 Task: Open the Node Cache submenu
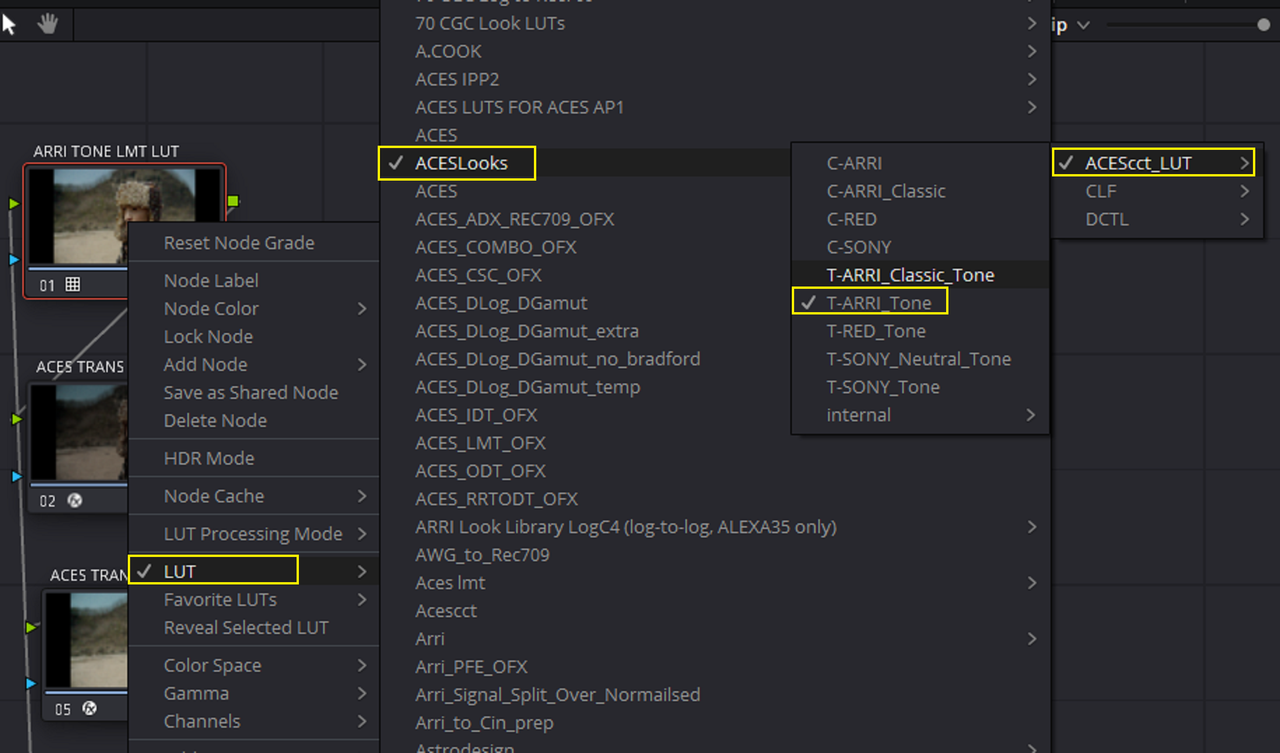(x=254, y=496)
